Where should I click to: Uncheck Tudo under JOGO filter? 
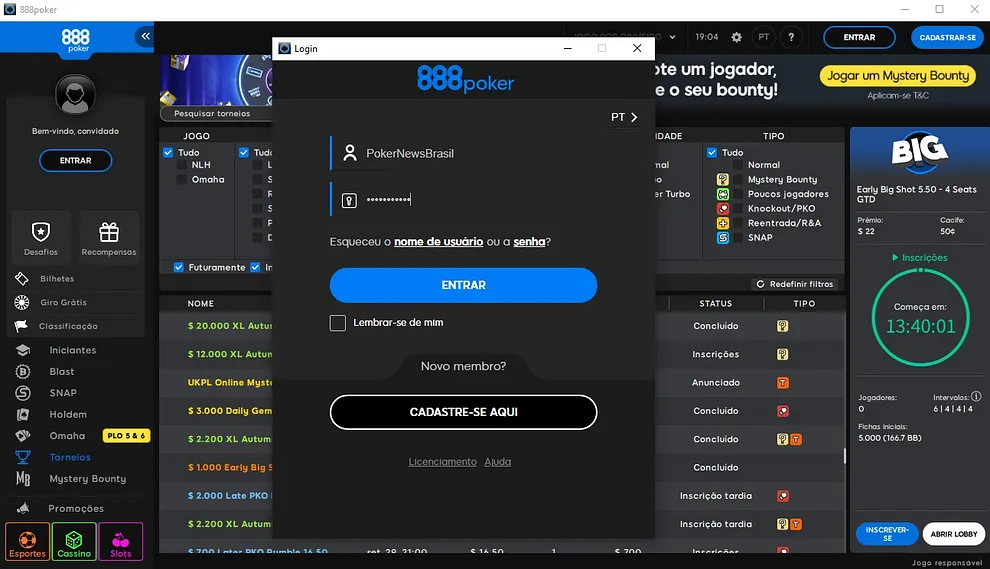click(168, 152)
